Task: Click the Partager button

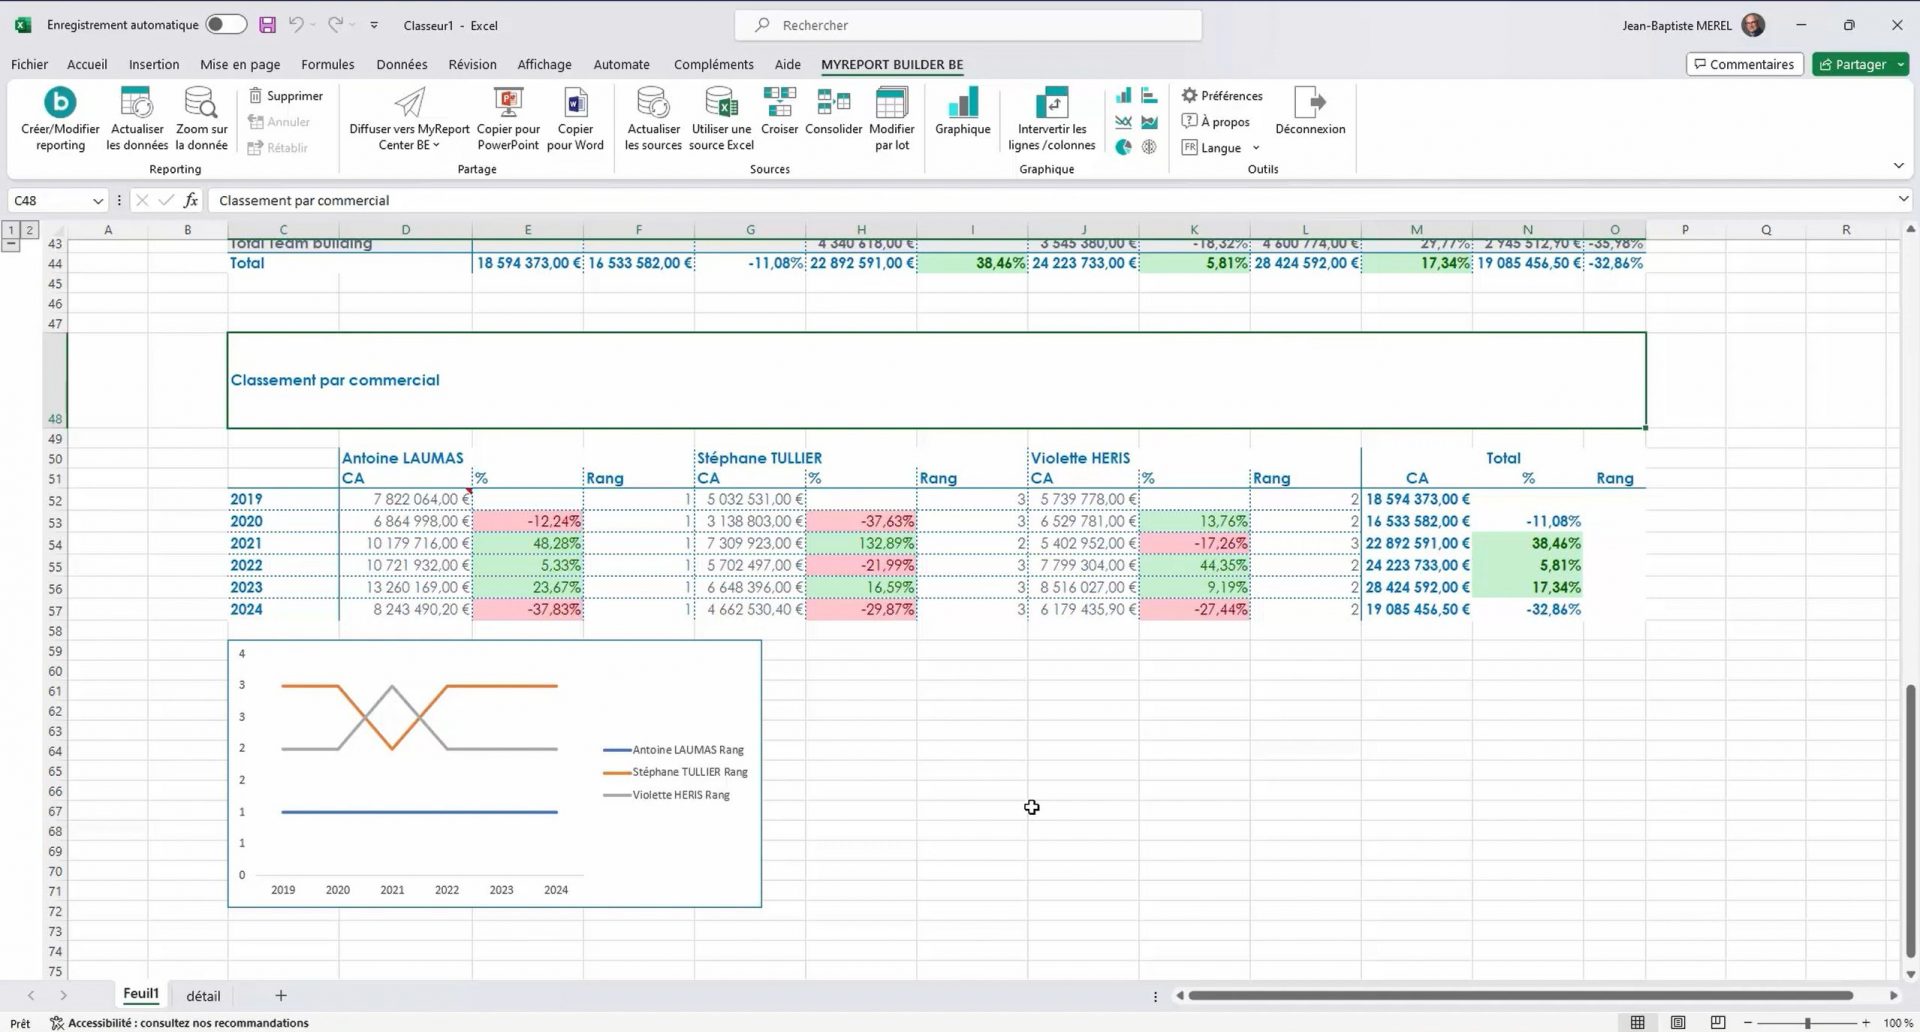Action: [x=1852, y=64]
